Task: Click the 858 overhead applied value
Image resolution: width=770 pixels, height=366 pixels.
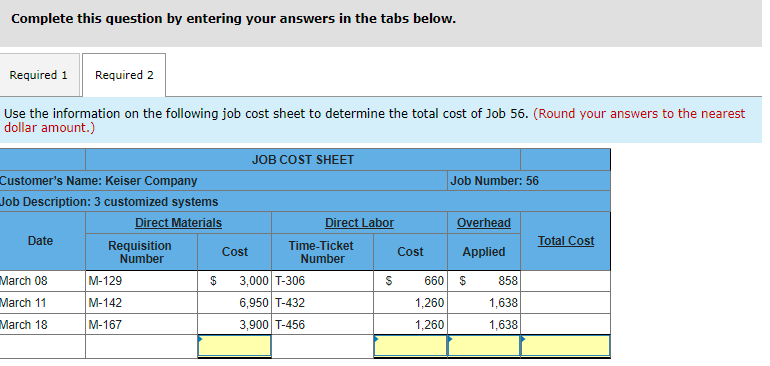Action: pyautogui.click(x=508, y=281)
